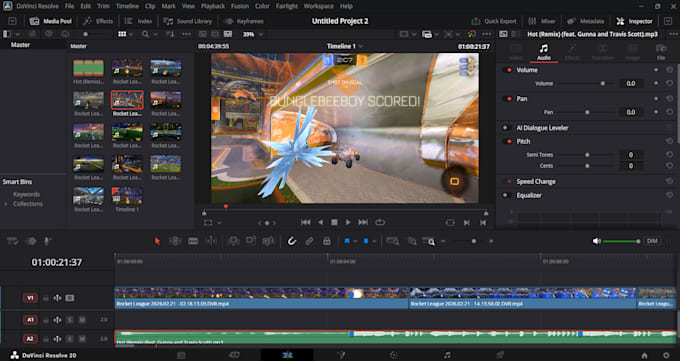This screenshot has height=361, width=680.
Task: Open the Fairlight menu
Action: pos(287,6)
